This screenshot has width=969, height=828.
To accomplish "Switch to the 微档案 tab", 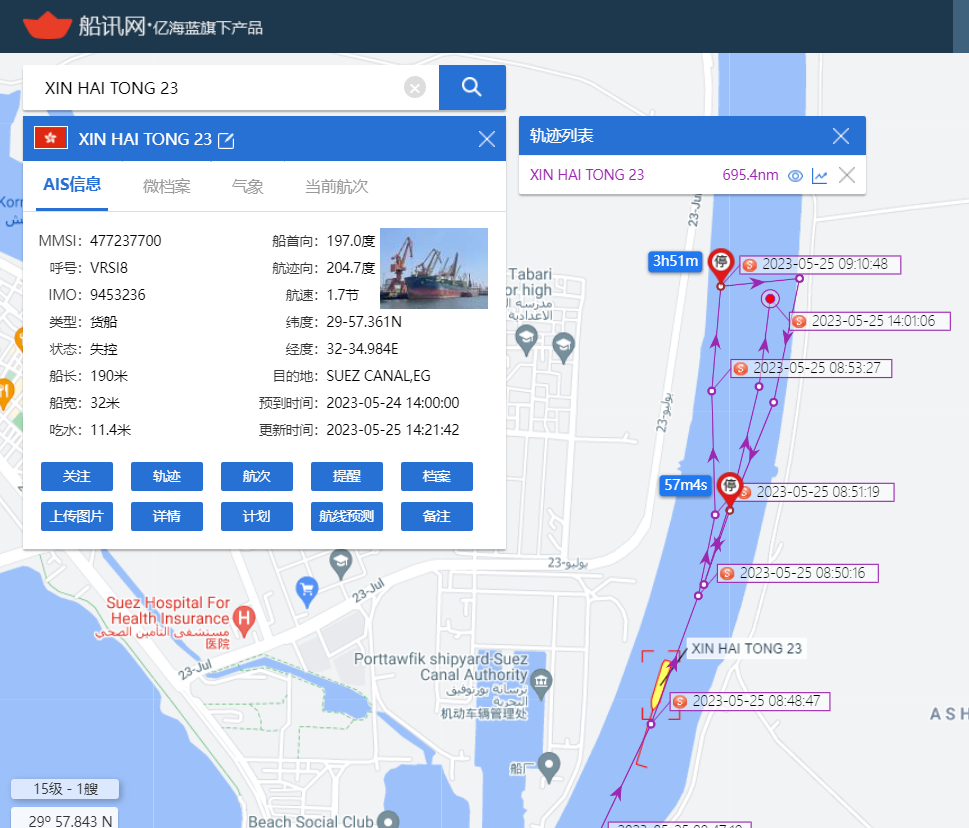I will (167, 186).
